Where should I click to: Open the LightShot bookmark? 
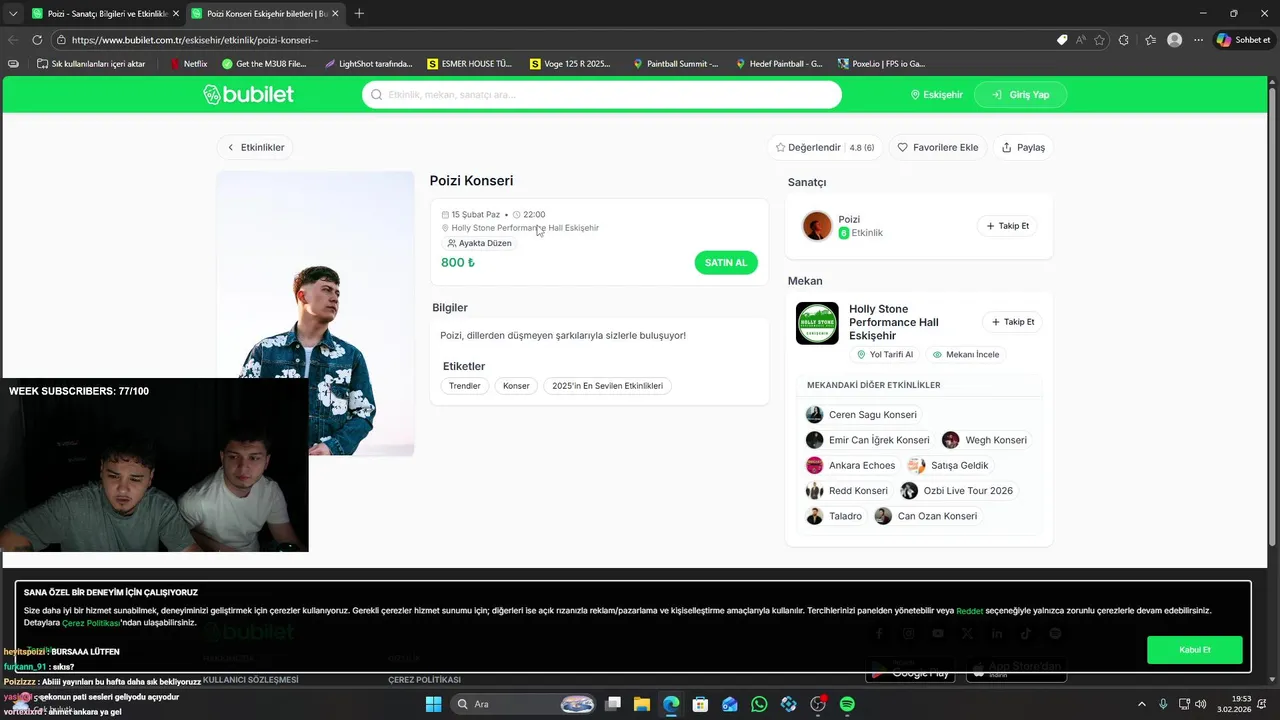pos(368,63)
